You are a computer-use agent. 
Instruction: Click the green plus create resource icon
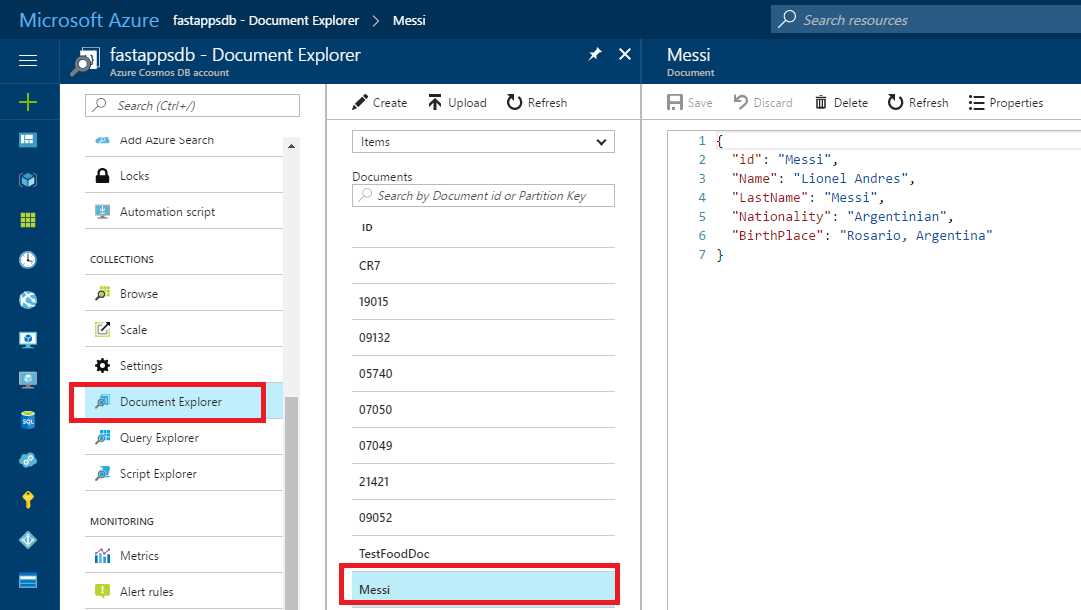click(x=28, y=103)
